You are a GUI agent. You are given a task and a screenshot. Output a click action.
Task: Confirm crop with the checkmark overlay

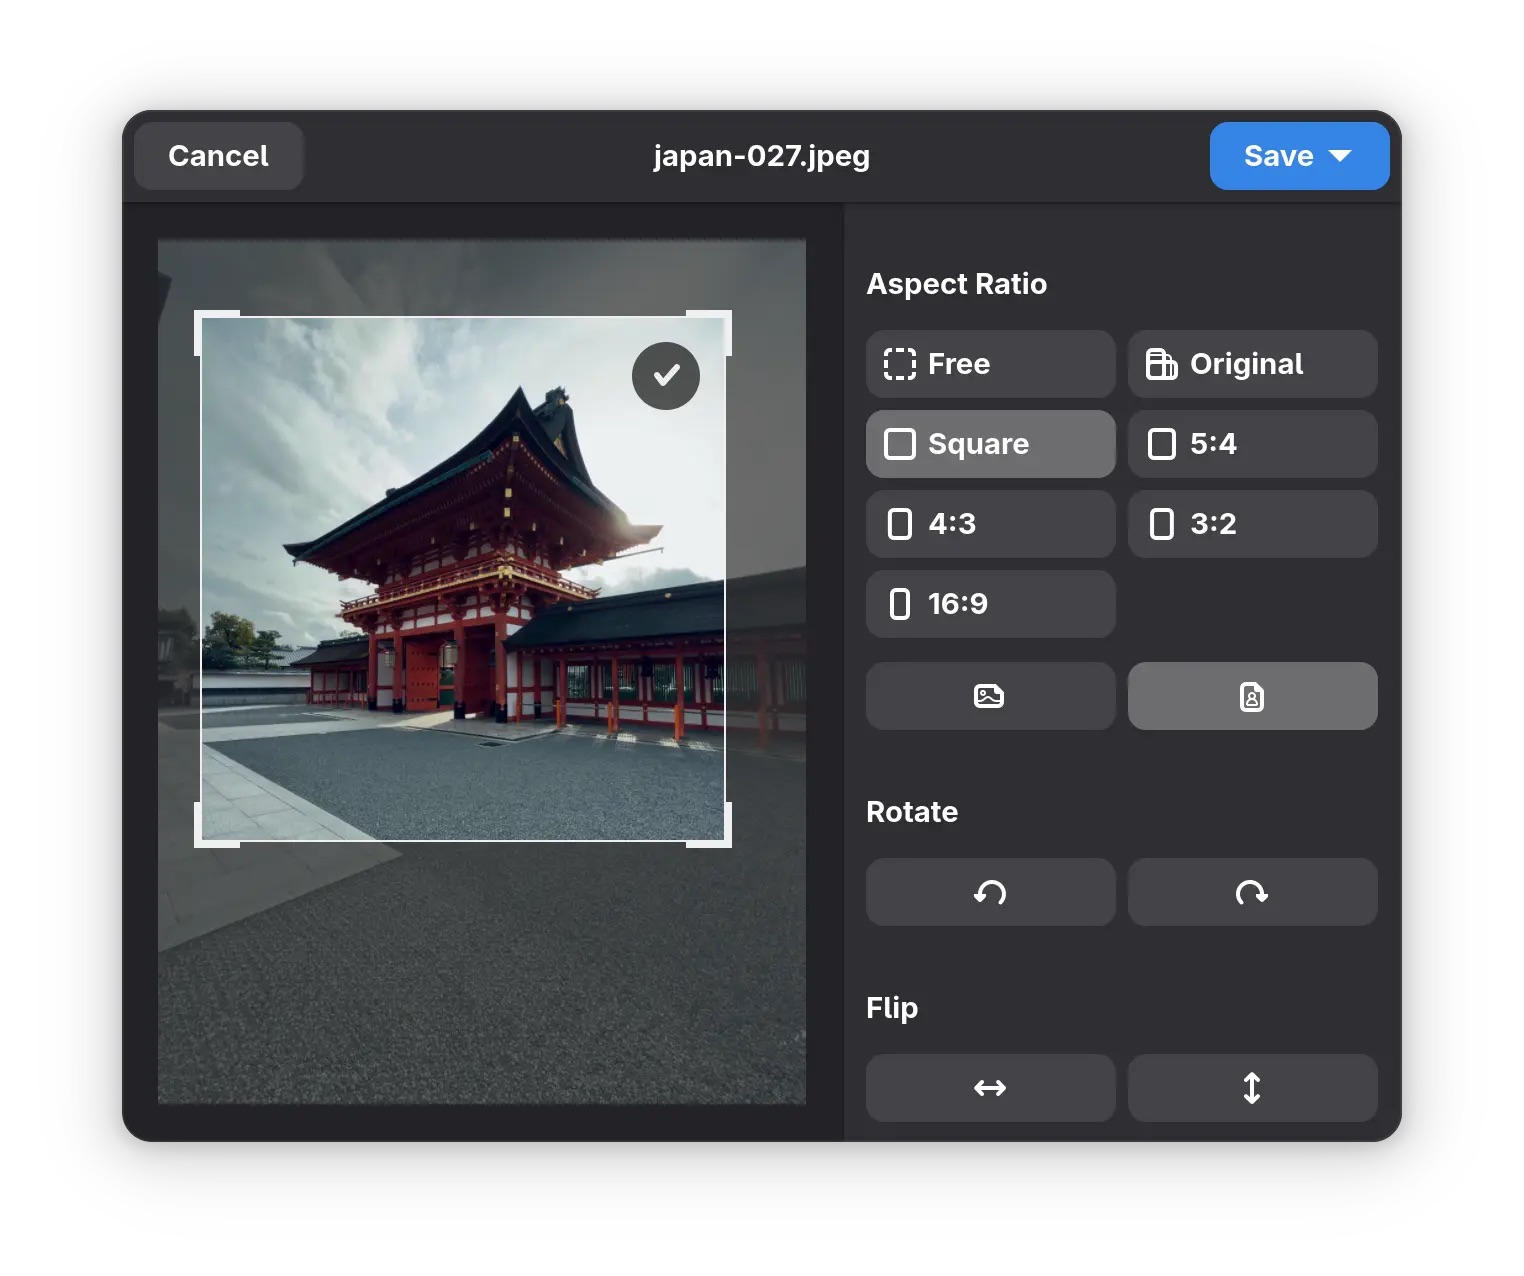[665, 376]
